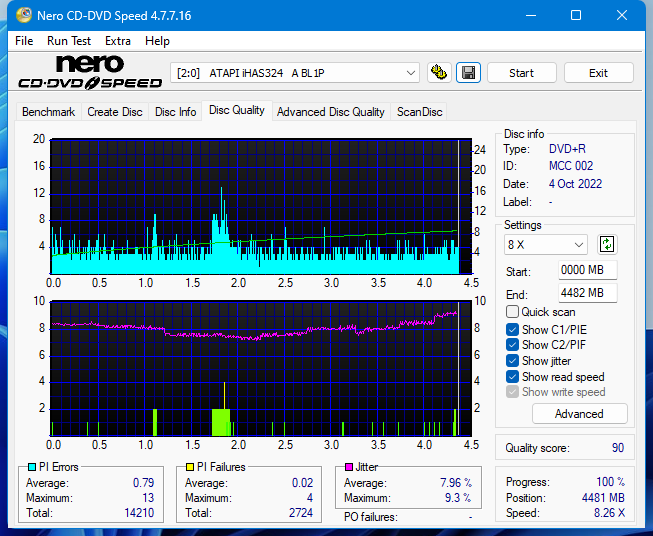This screenshot has width=653, height=536.
Task: Toggle Show read speed checkbox
Action: tap(512, 376)
